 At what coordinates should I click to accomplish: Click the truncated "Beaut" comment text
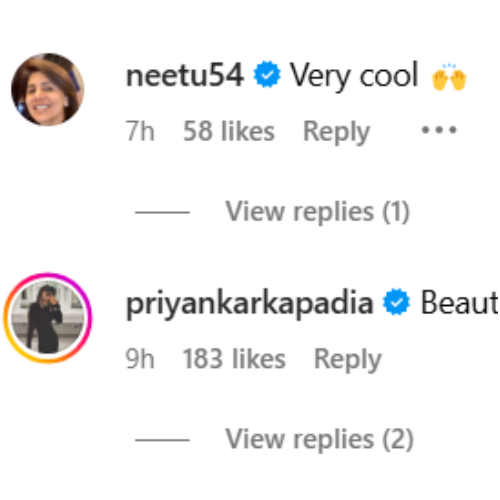[x=460, y=302]
